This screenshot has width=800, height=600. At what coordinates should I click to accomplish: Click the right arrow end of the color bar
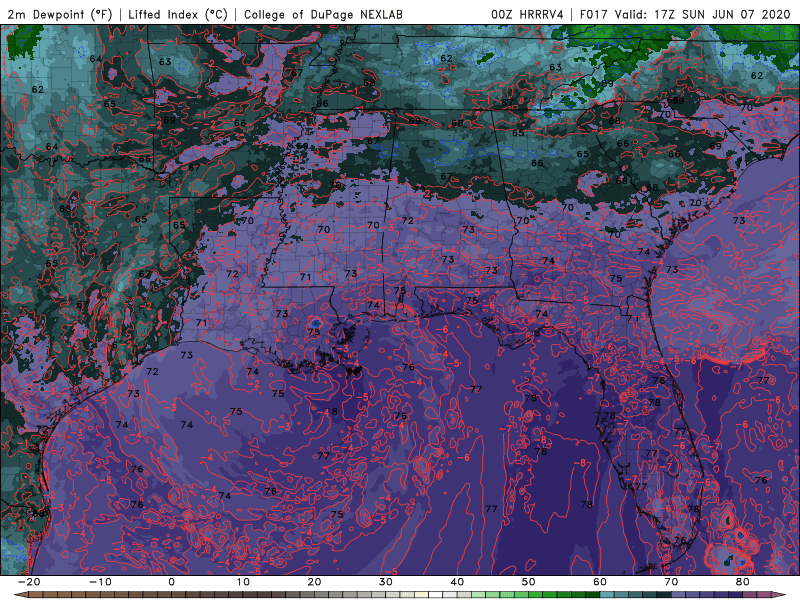(780, 595)
